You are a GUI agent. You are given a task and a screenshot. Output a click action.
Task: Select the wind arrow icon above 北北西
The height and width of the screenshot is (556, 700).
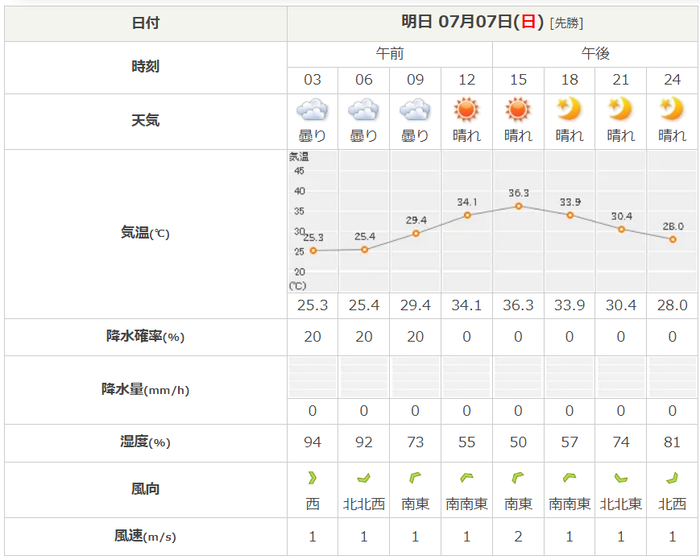pyautogui.click(x=364, y=478)
